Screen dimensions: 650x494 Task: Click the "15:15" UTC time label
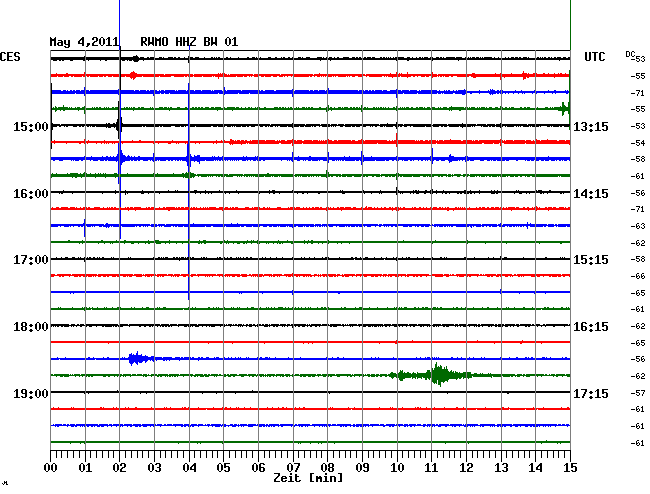591,260
